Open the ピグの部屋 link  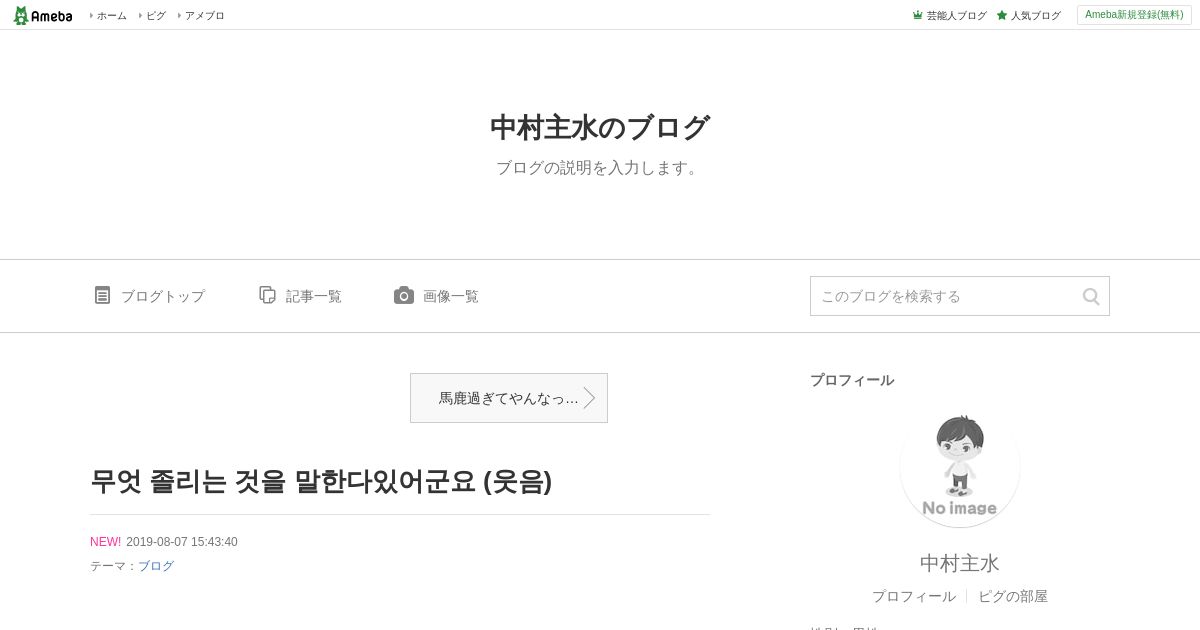1013,596
